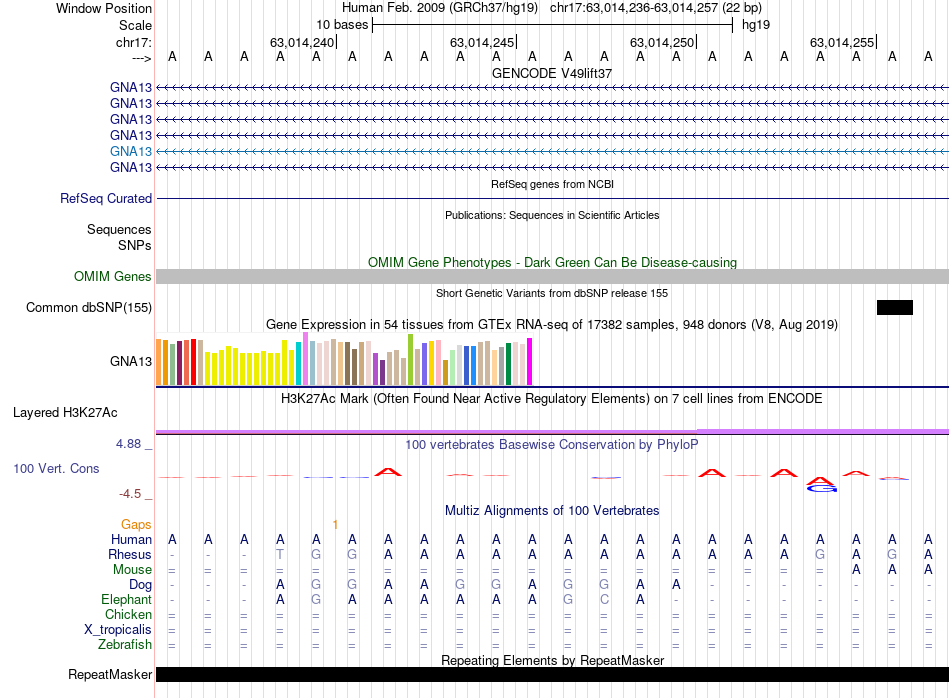950x698 pixels.
Task: Click the blue G in the PhyloP conservation track
Action: point(821,488)
